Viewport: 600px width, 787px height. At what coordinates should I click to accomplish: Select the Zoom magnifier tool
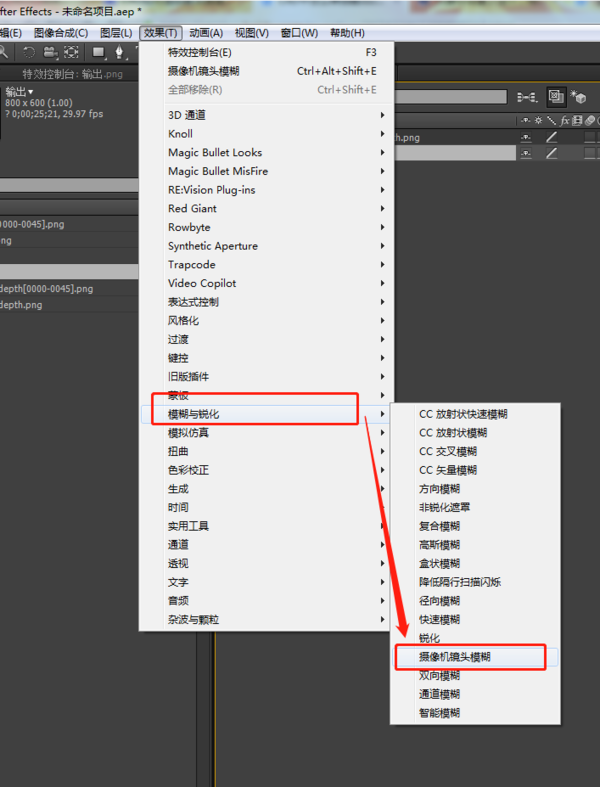click(3, 52)
